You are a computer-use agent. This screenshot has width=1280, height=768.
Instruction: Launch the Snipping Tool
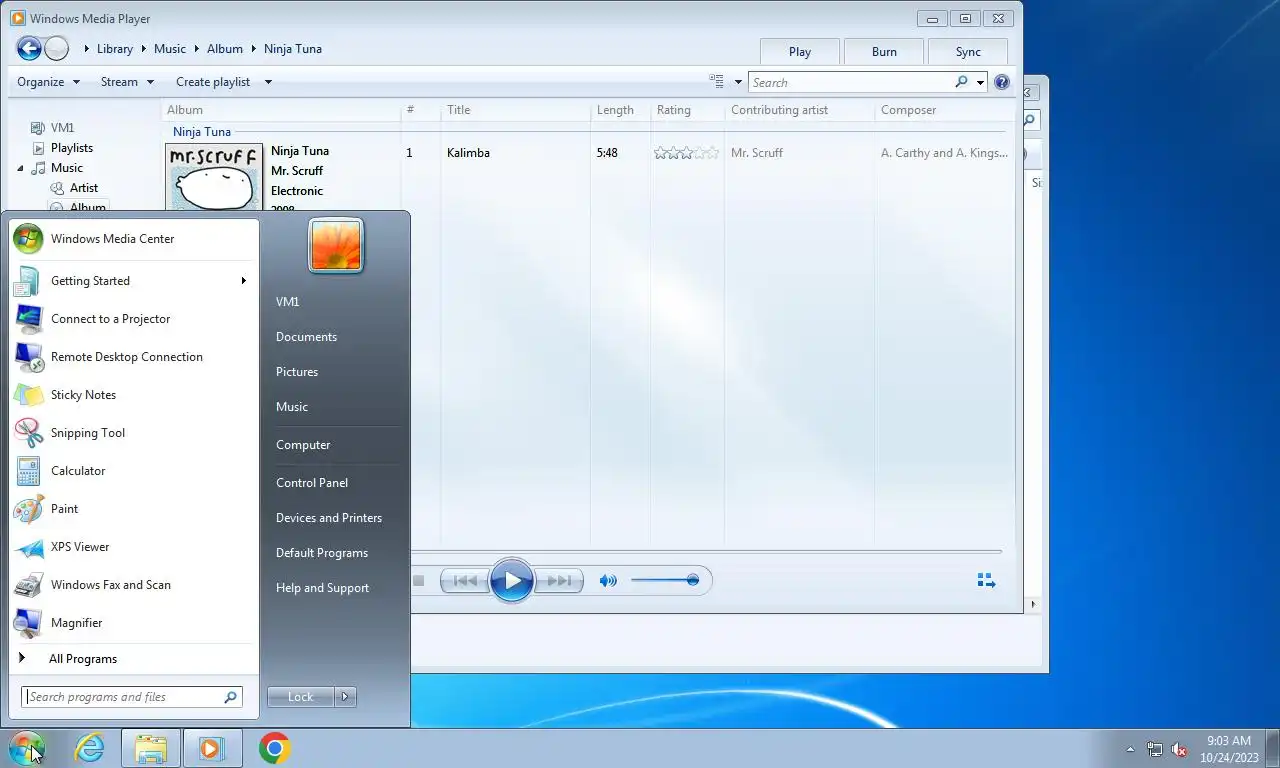[x=133, y=433]
